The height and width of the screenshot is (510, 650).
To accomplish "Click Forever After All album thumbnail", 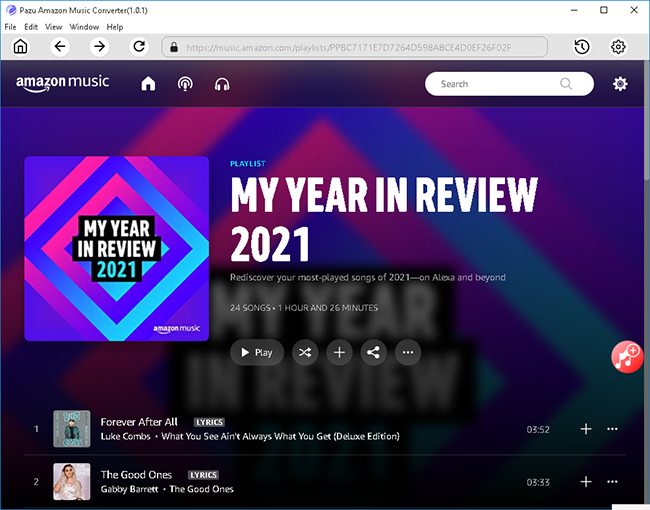I will coord(72,429).
